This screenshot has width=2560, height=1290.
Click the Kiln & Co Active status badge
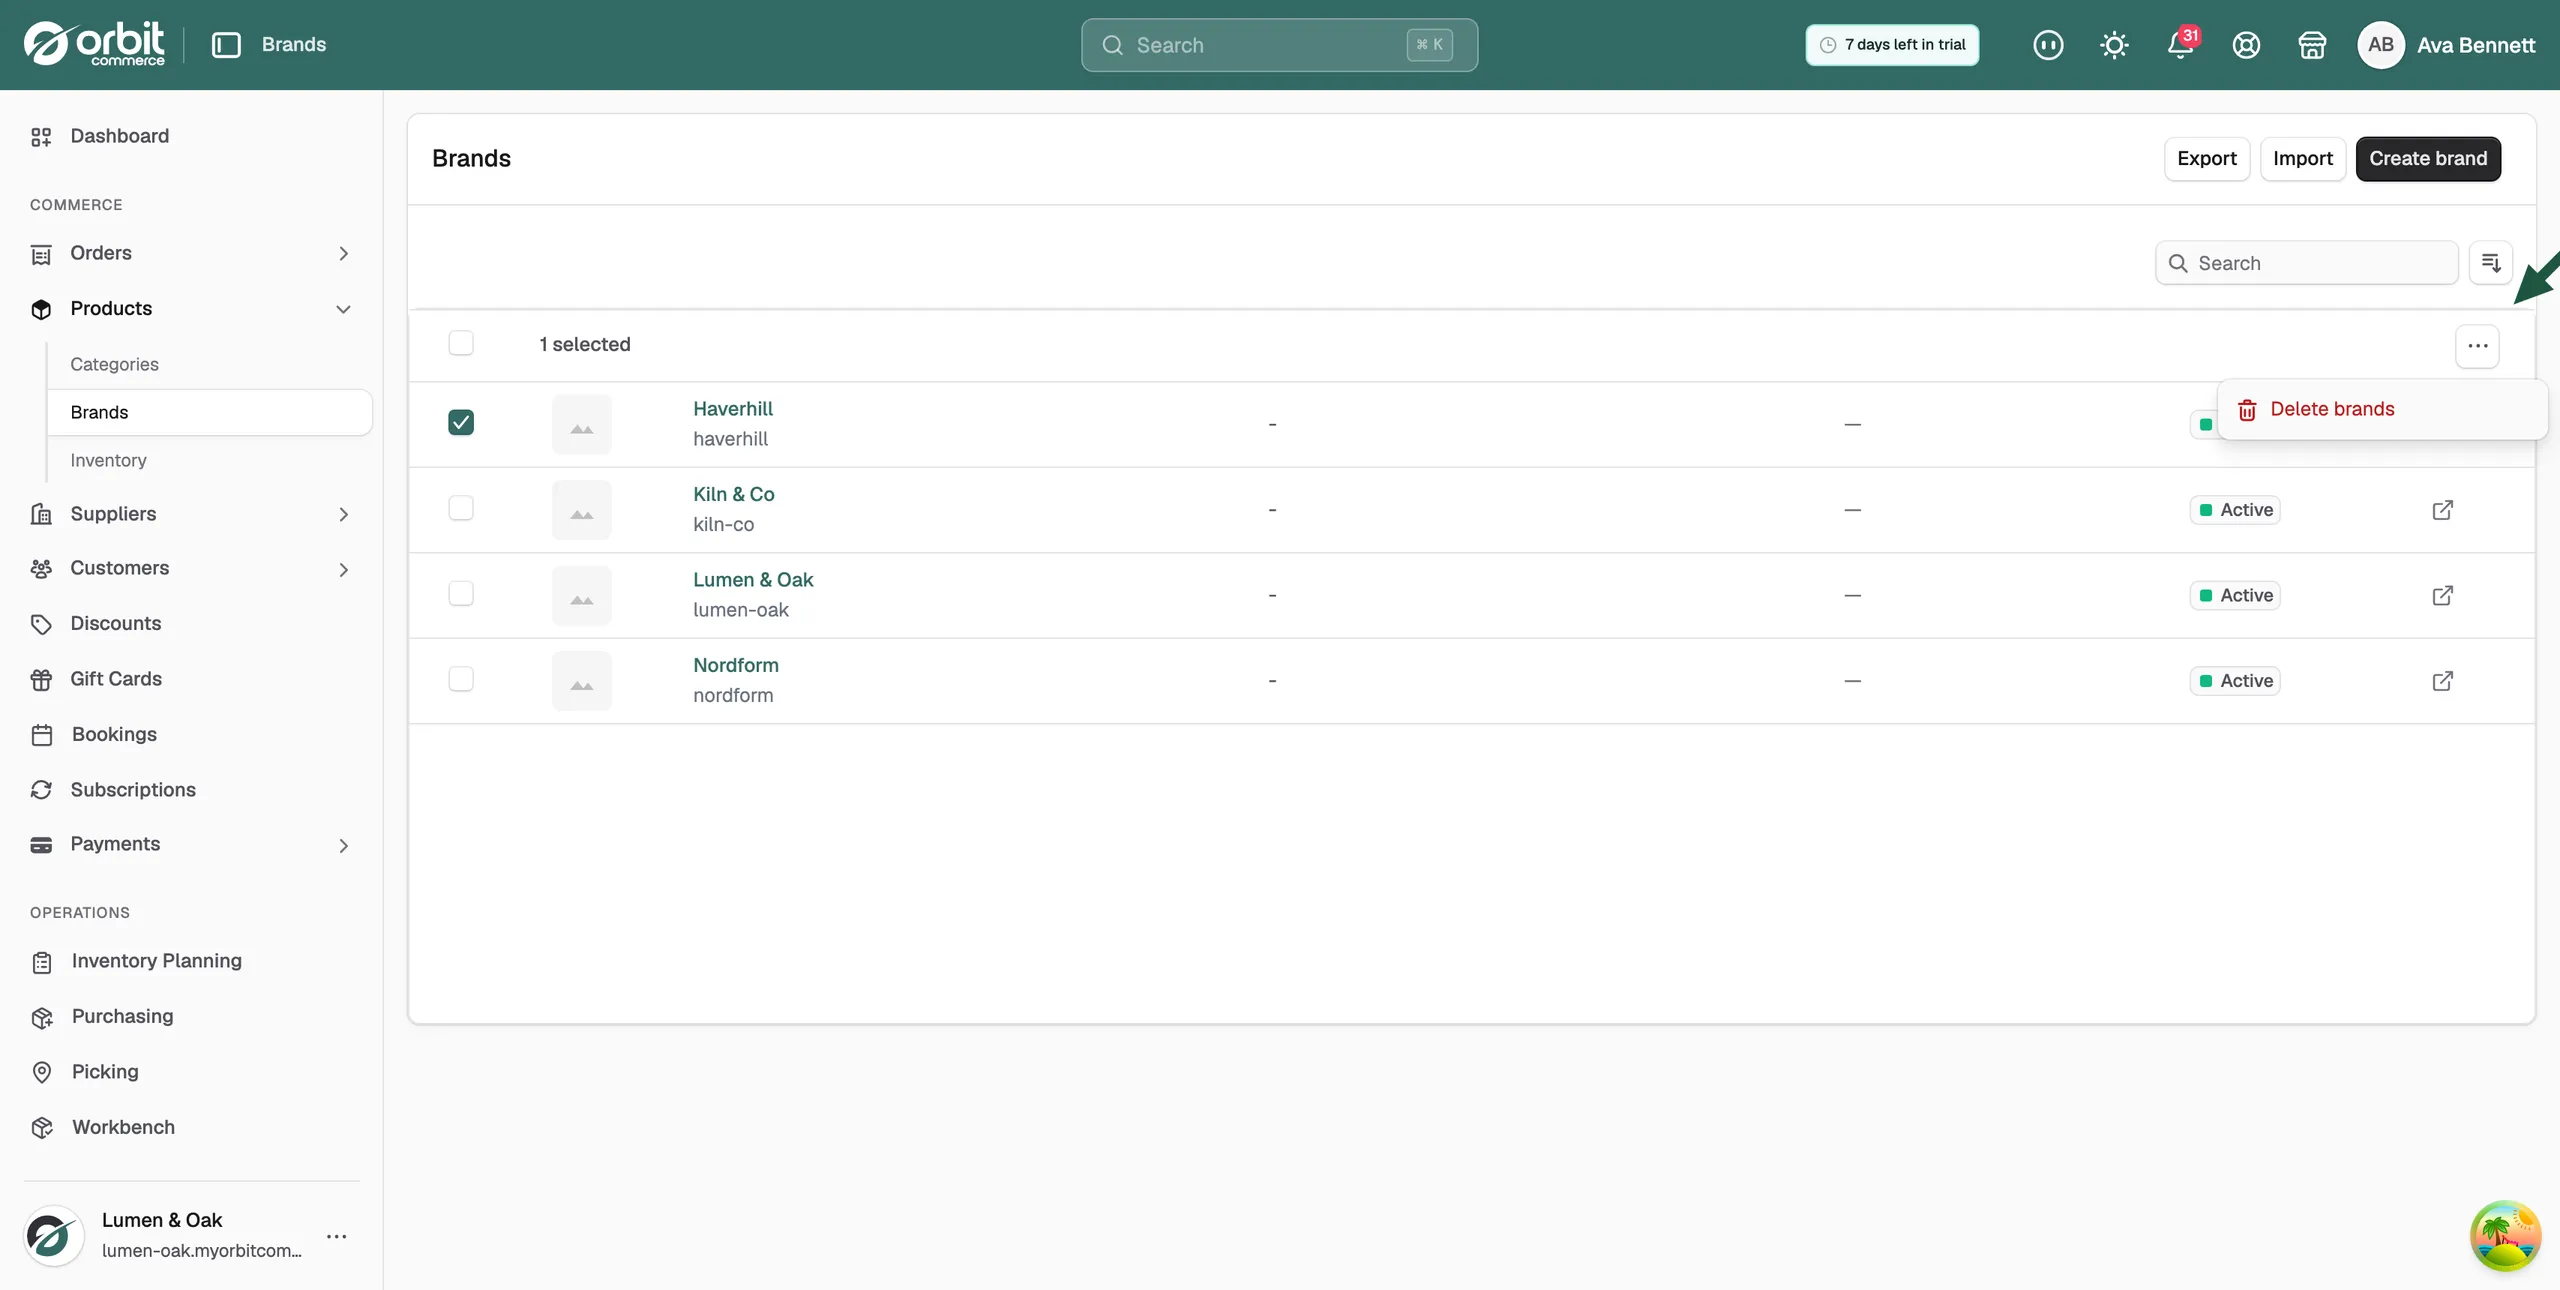(x=2234, y=510)
